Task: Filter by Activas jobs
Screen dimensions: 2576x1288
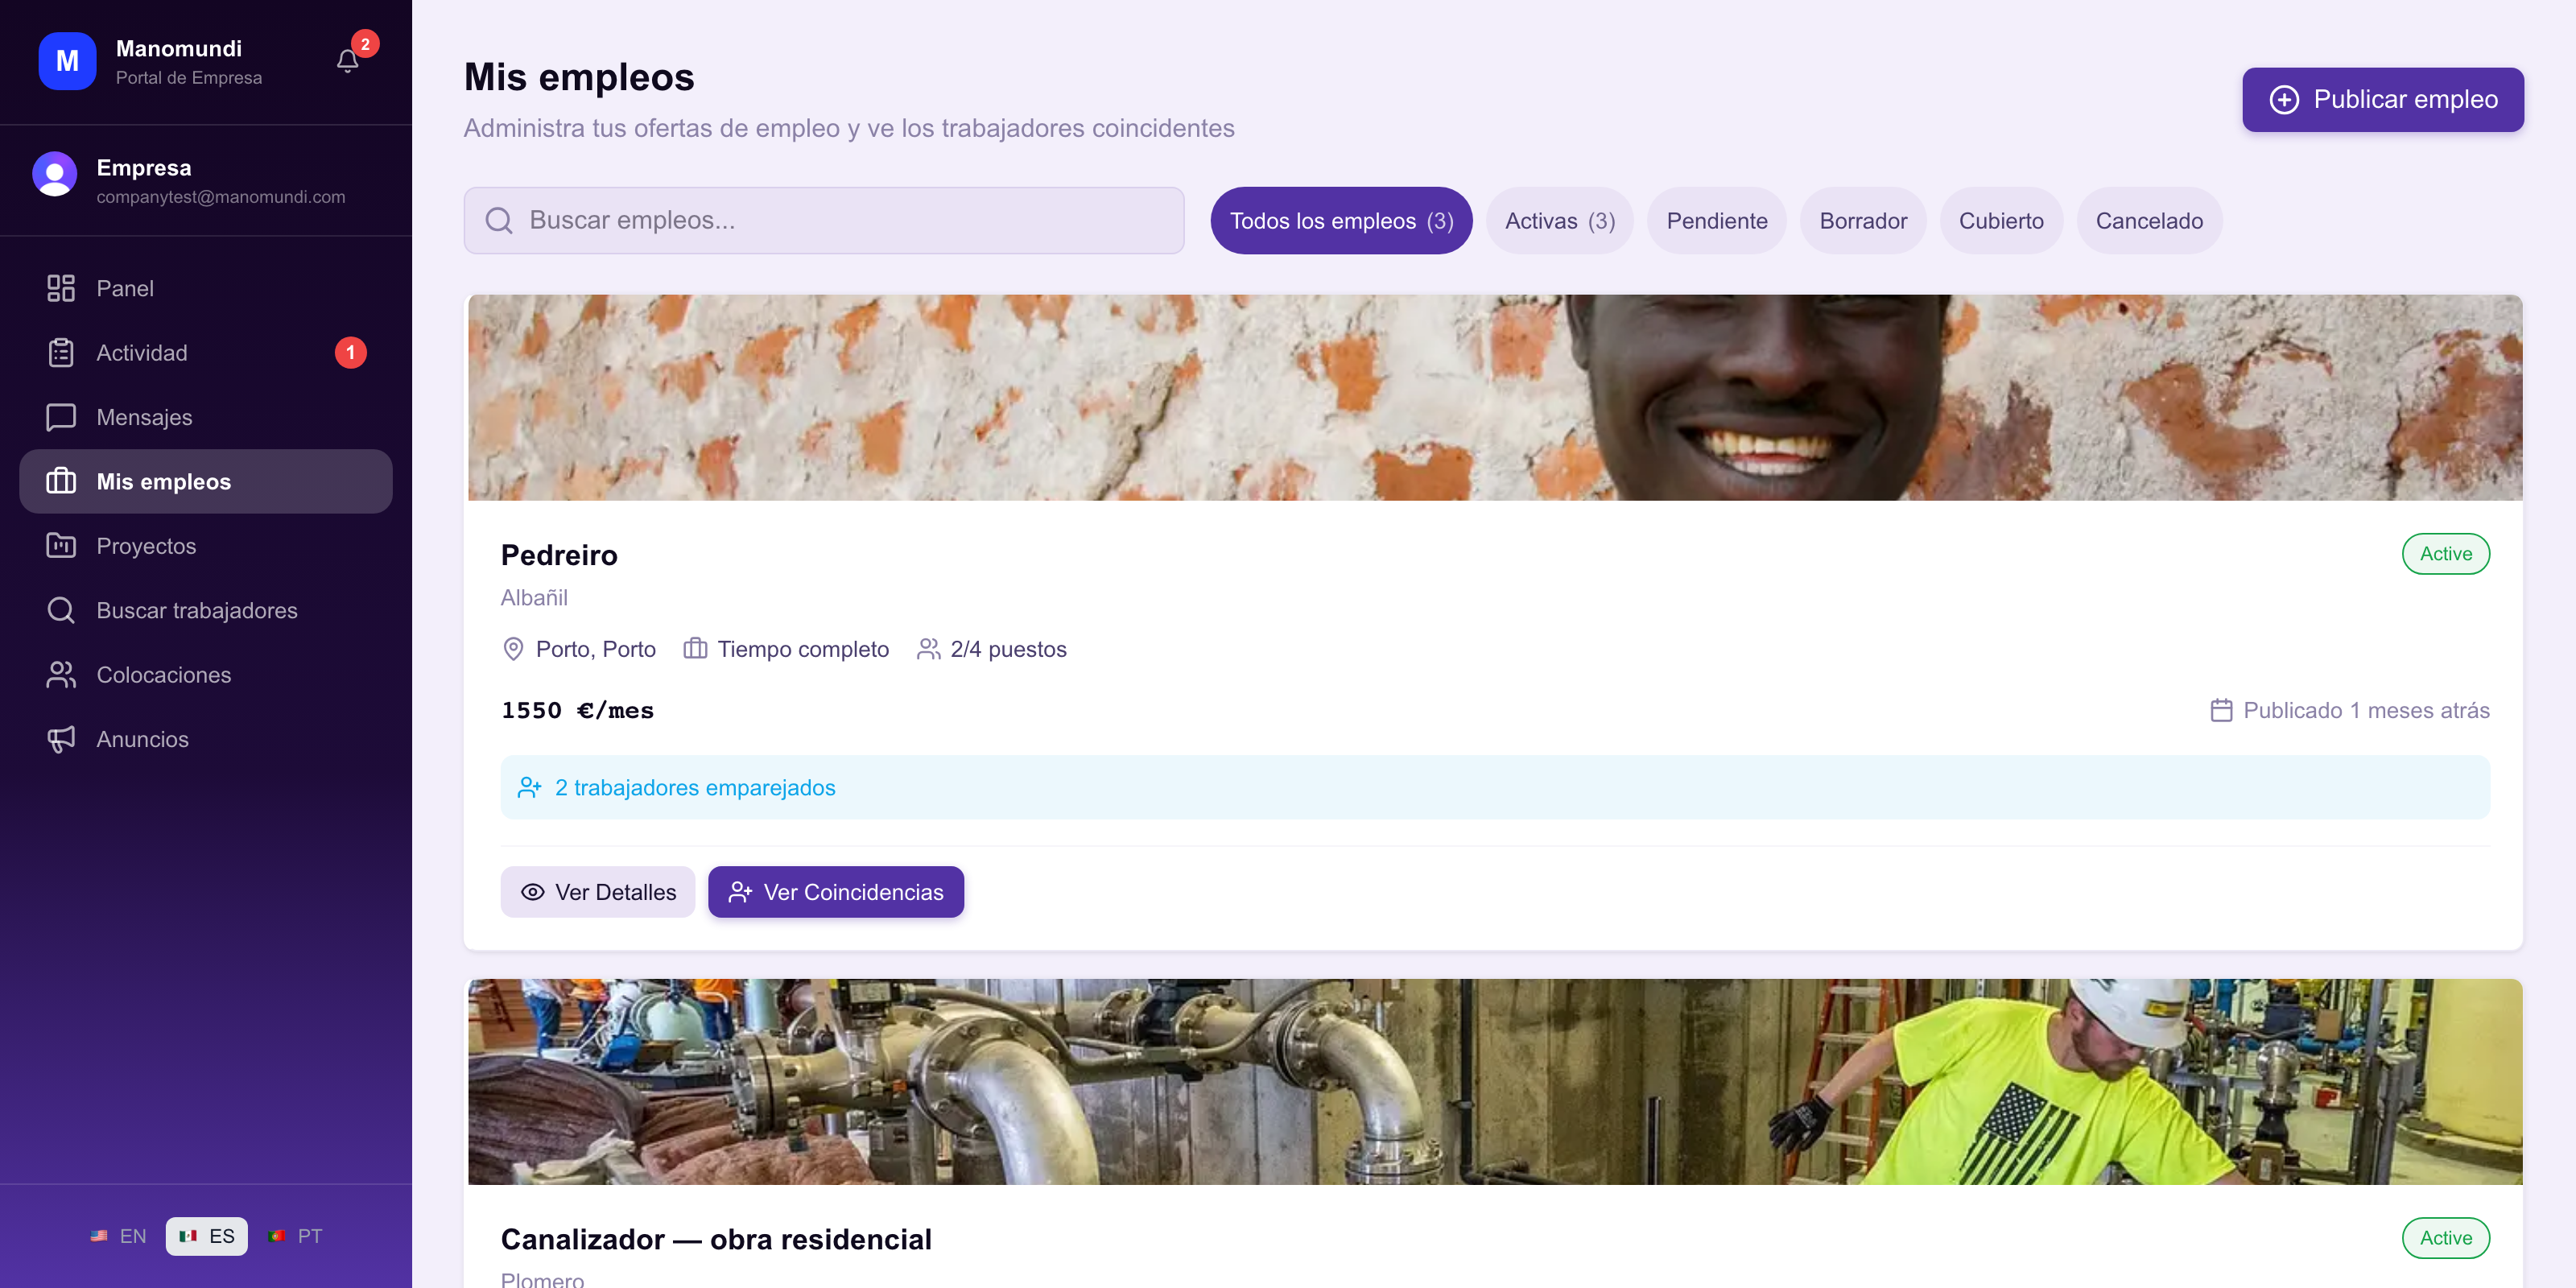Action: tap(1559, 220)
